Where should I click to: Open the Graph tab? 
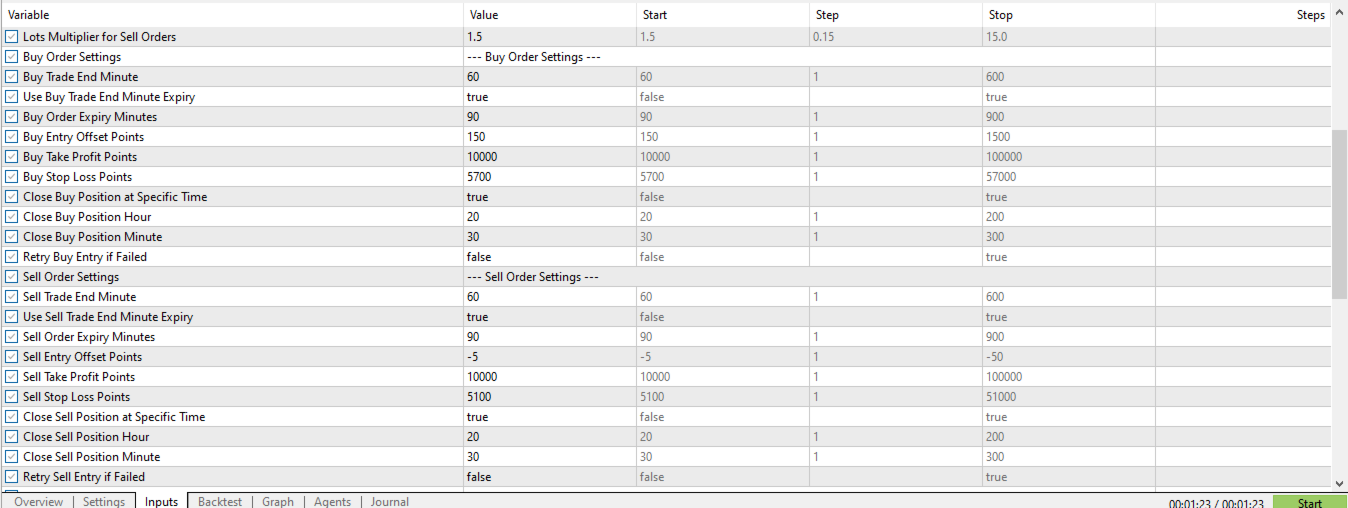click(x=278, y=502)
